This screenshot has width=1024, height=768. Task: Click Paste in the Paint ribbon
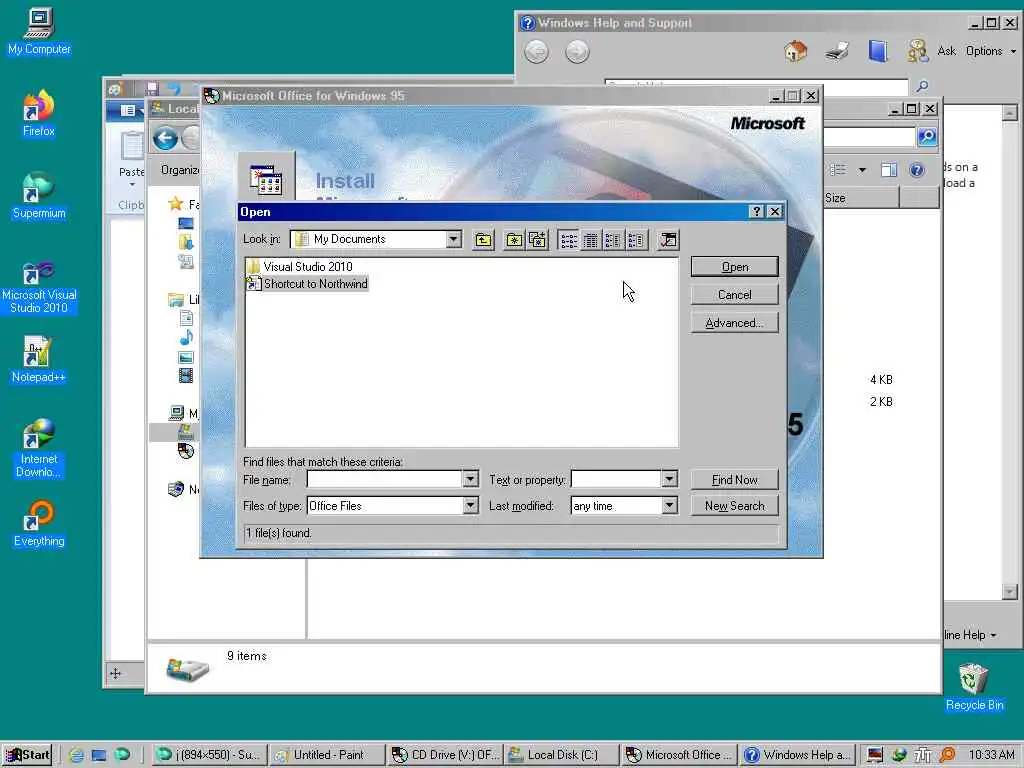131,159
